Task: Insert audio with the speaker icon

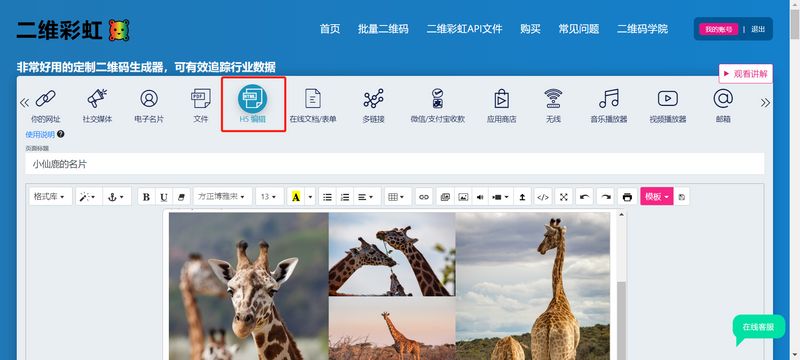Action: [480, 196]
